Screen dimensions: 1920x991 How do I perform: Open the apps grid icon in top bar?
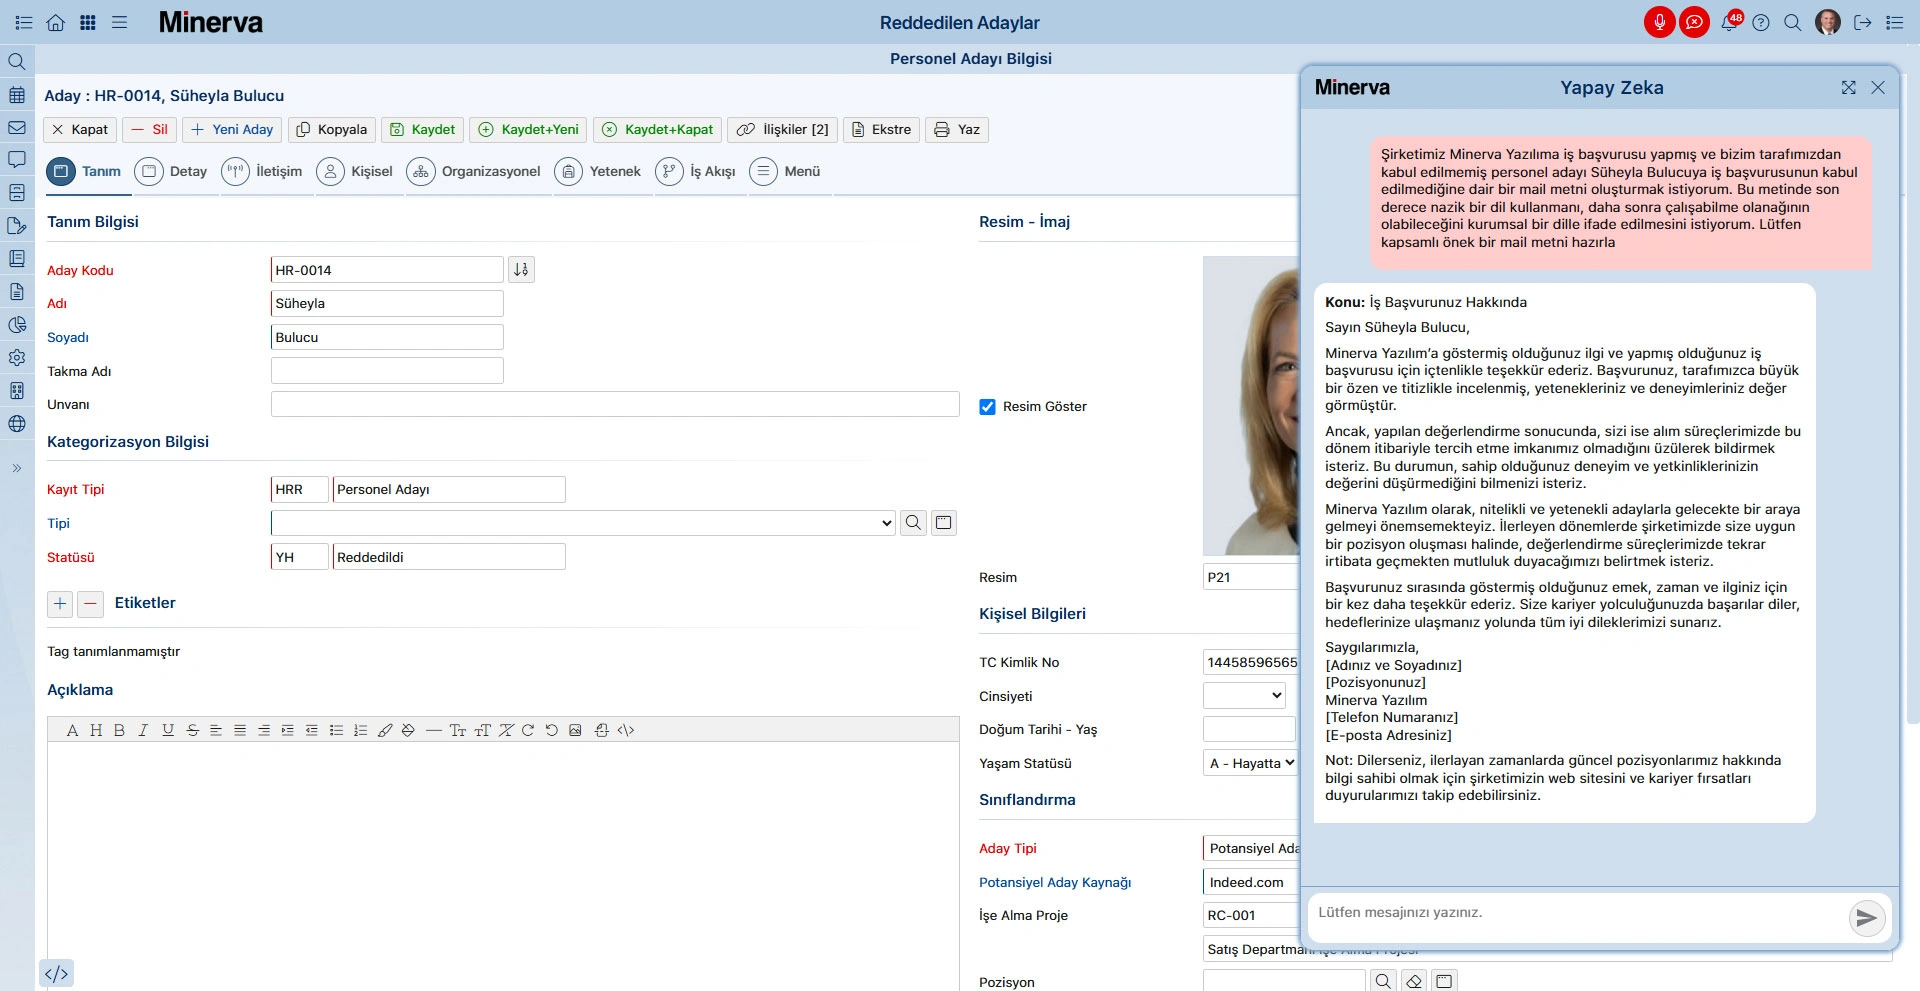point(88,23)
